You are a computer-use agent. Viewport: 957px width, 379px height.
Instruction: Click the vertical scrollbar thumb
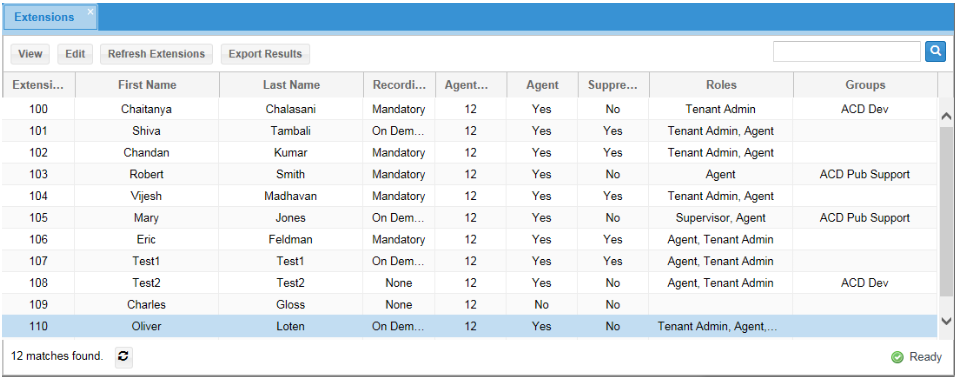coord(947,211)
